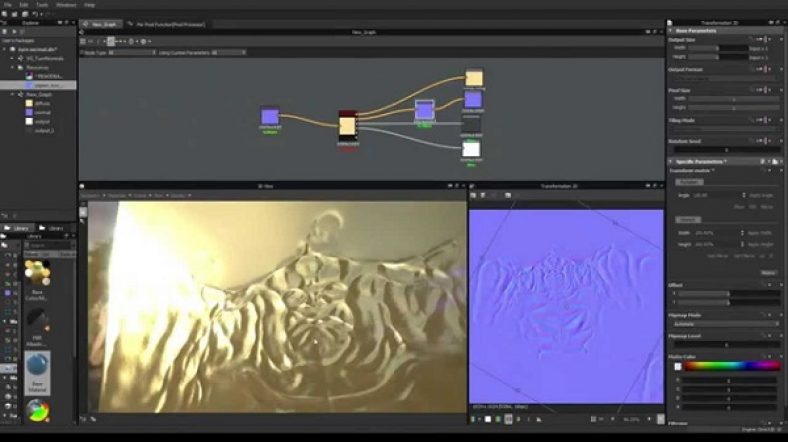This screenshot has width=788, height=442.
Task: Click the Matte Color white swatch
Action: tap(677, 367)
